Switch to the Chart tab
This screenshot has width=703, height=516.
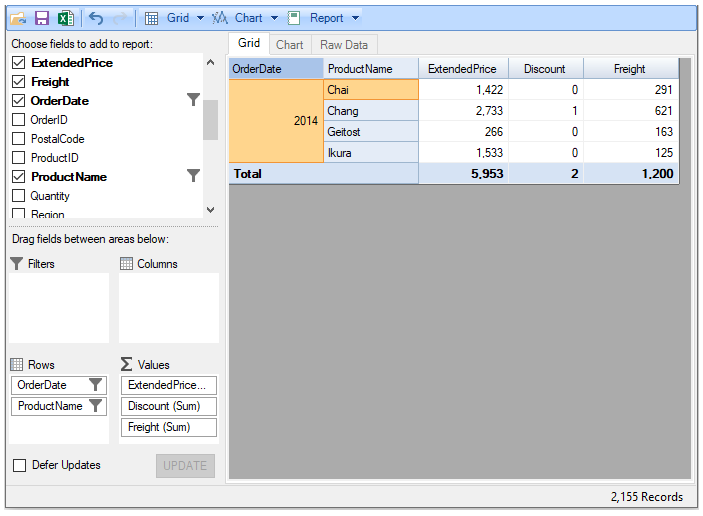point(290,45)
